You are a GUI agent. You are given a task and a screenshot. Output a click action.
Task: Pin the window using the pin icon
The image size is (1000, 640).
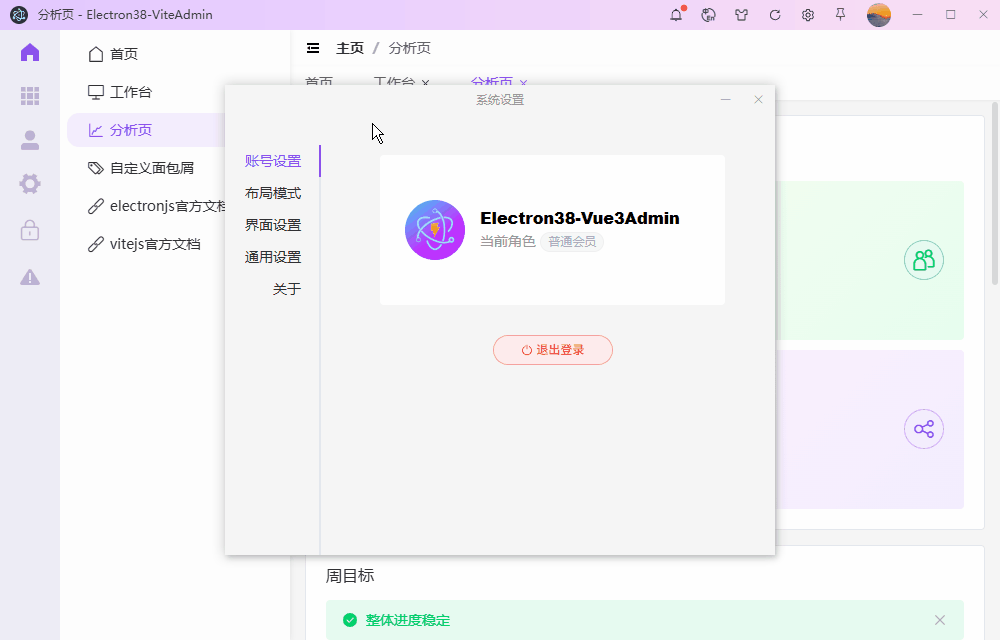tap(841, 15)
